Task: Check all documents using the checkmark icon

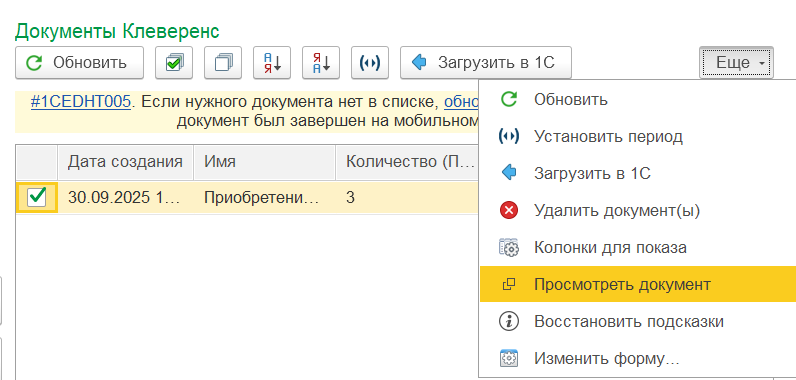Action: [174, 63]
